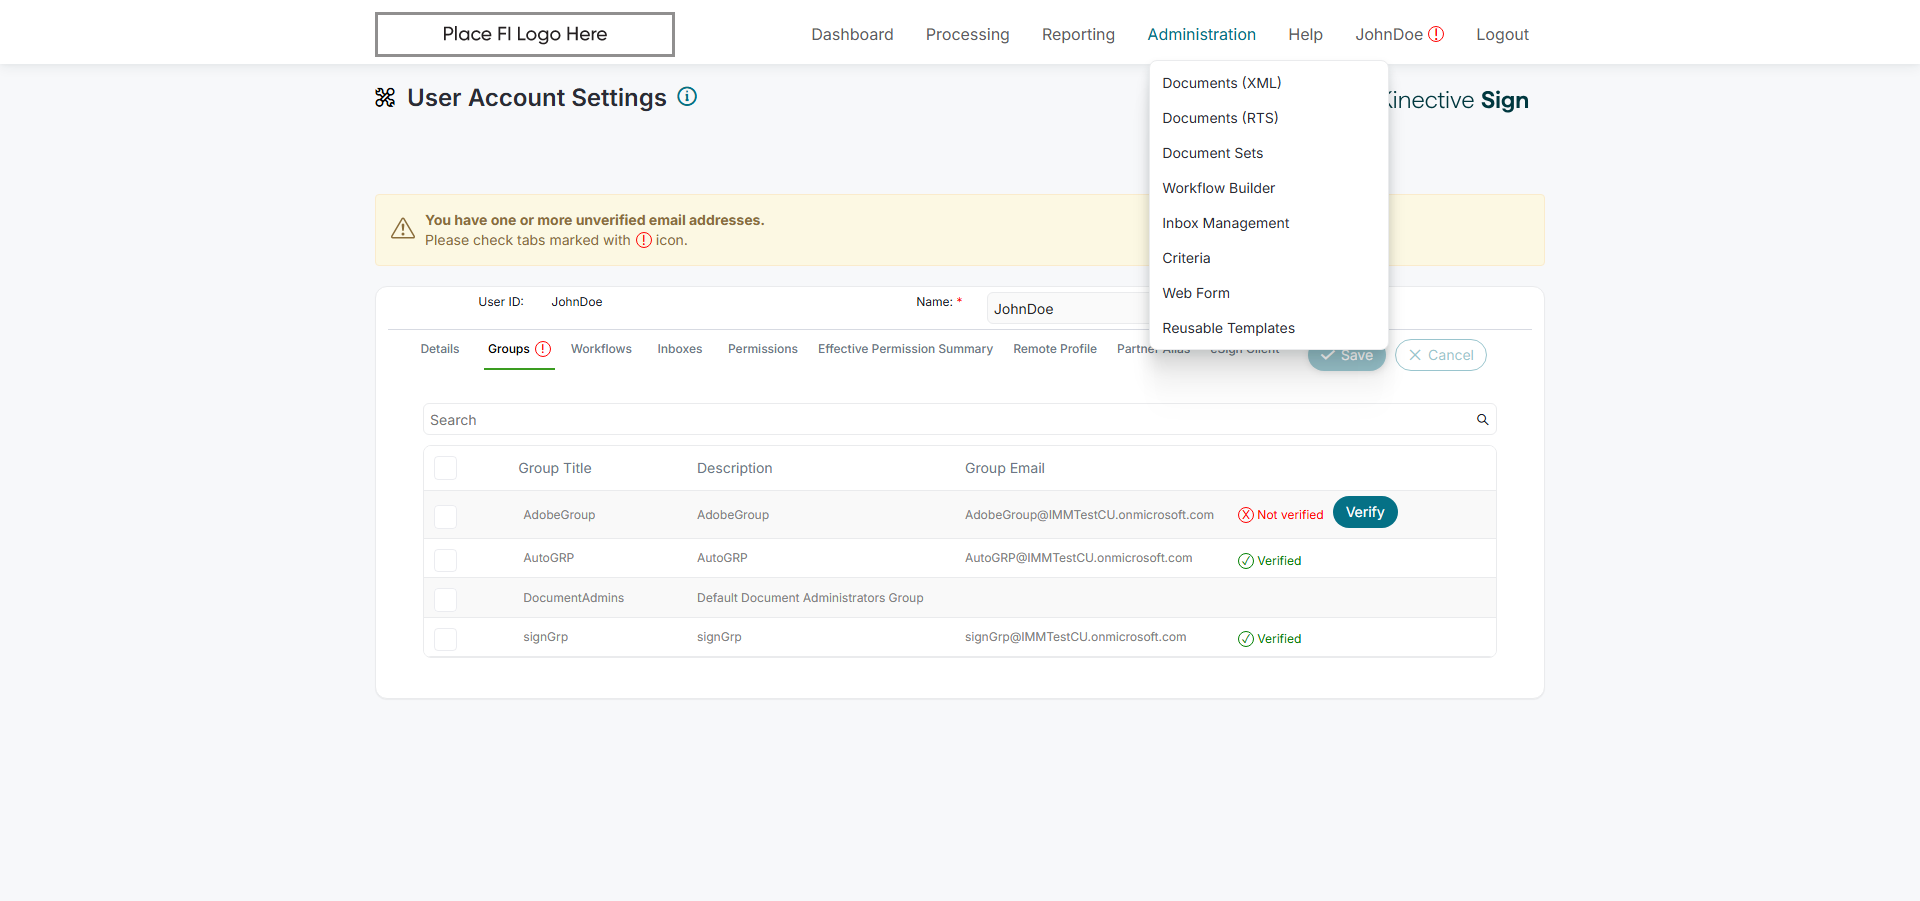Screen dimensions: 1920x901
Task: Click the info icon beside User Account Settings
Action: [687, 97]
